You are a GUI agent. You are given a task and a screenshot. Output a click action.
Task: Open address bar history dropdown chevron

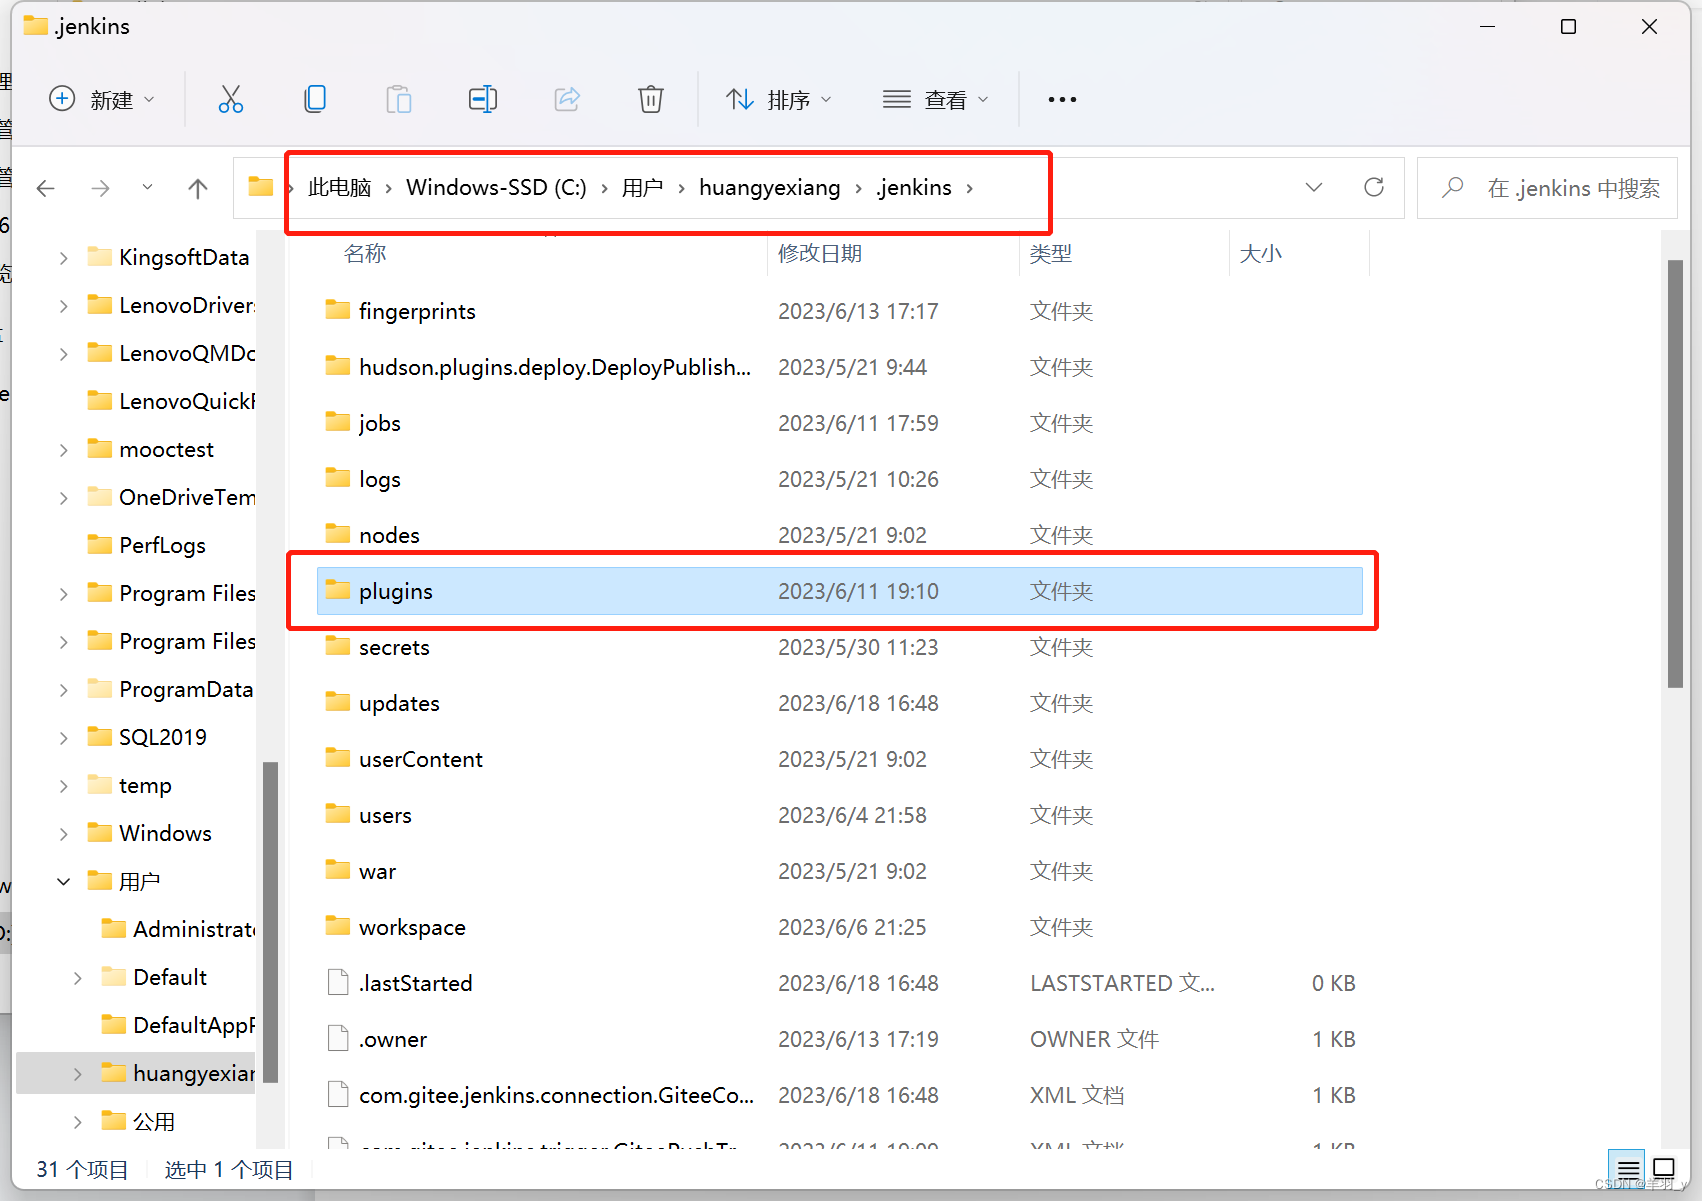coord(1314,187)
